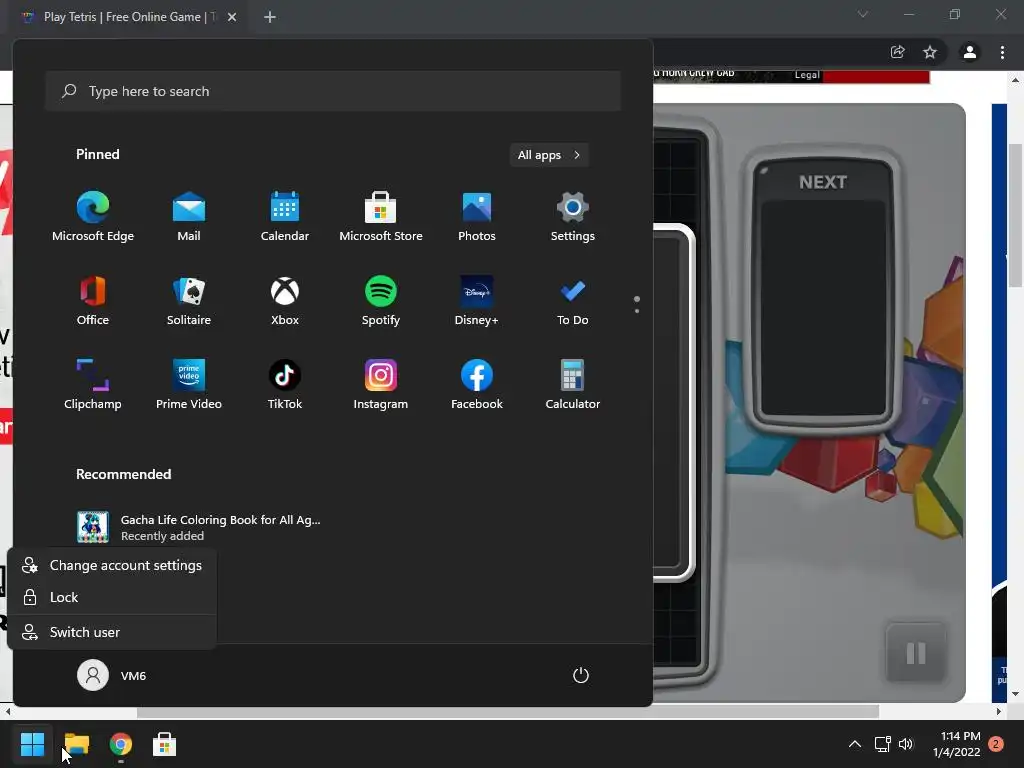Launch Clipchamp video editor

93,385
